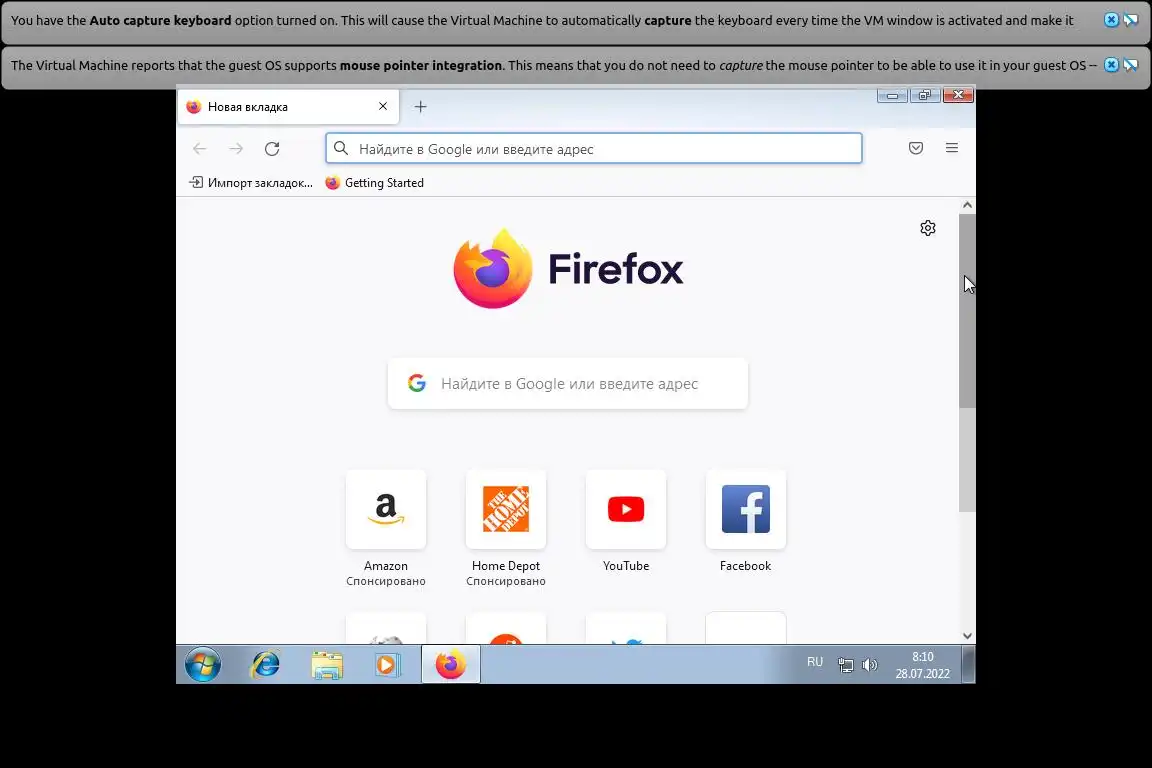The height and width of the screenshot is (768, 1152).
Task: Click the magnifier icon in address bar
Action: (341, 148)
